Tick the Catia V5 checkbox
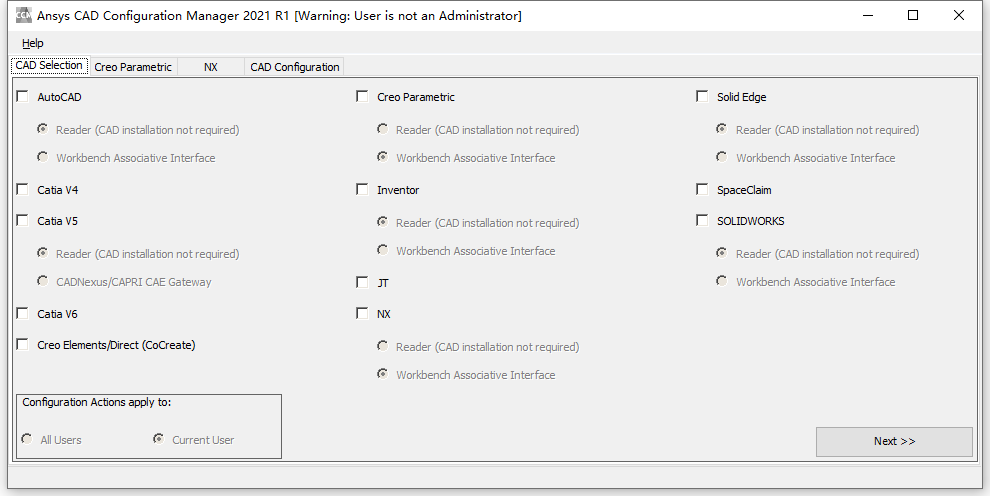 point(23,221)
